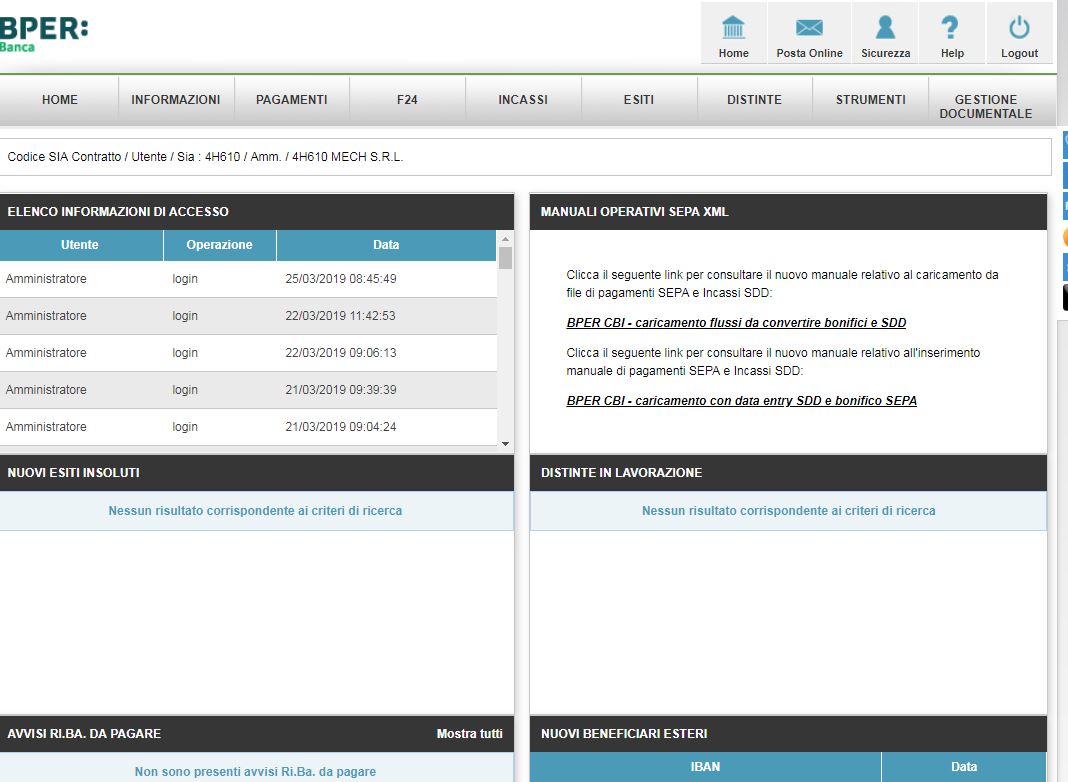1068x782 pixels.
Task: Open the STRUMENTI menu
Action: 870,100
